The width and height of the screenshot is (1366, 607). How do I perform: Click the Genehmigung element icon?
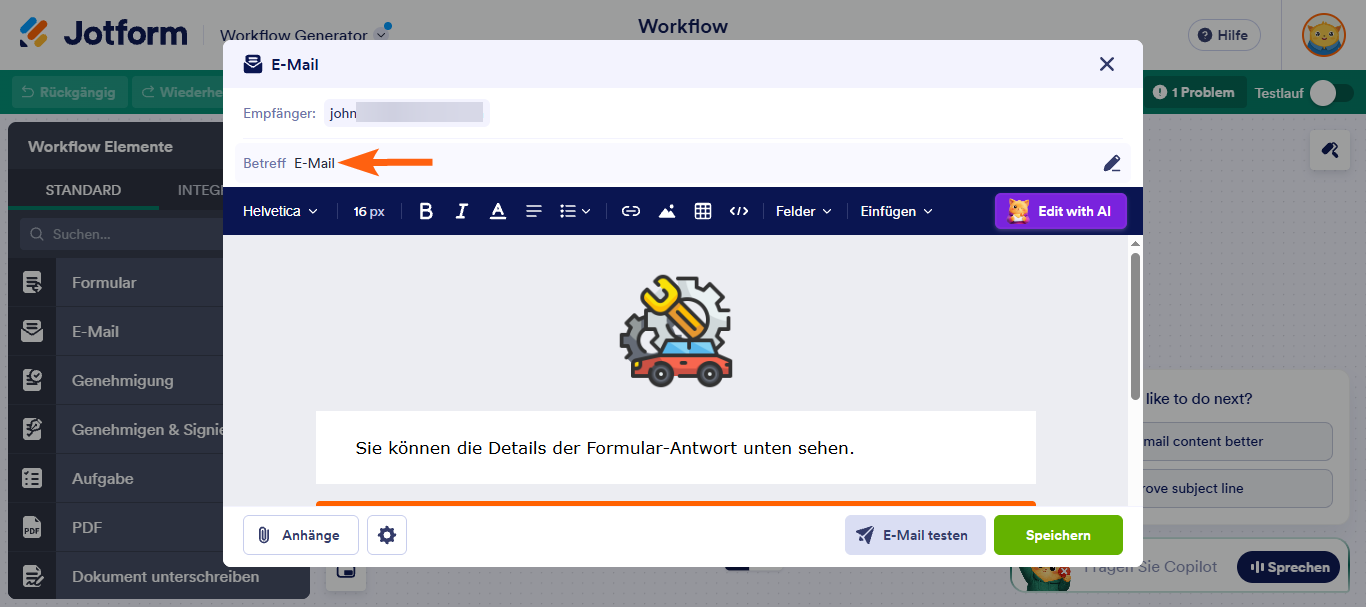pos(33,381)
